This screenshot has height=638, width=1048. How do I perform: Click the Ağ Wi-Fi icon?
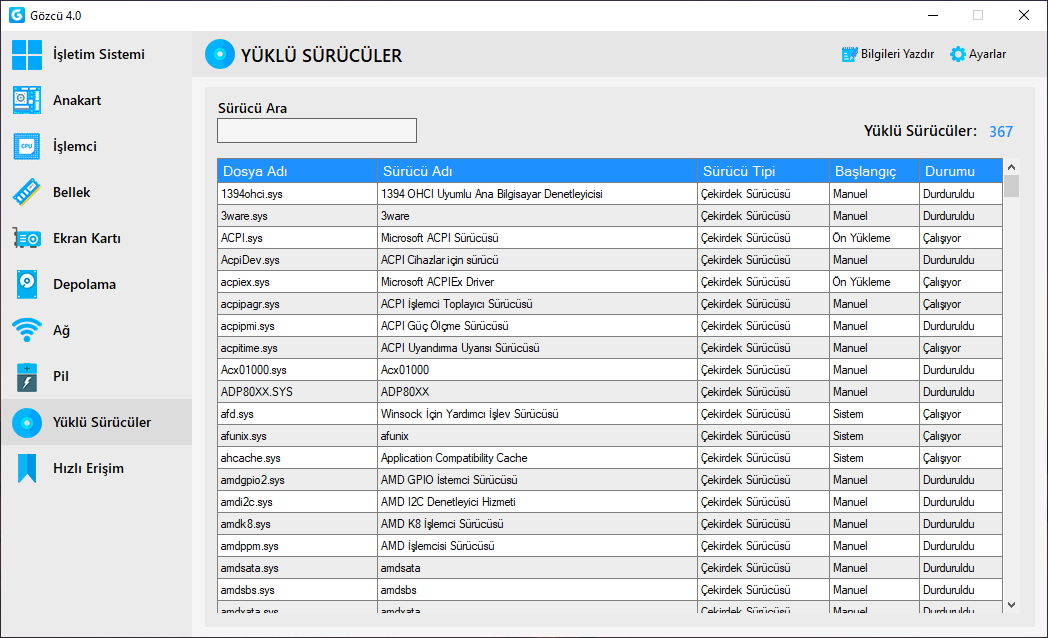coord(27,330)
